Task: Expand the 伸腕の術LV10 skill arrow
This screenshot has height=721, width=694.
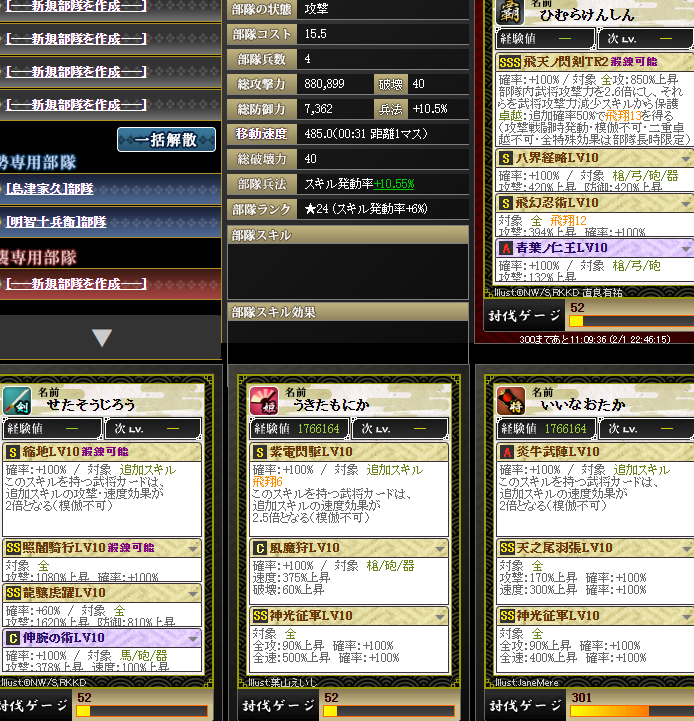Action: click(193, 639)
